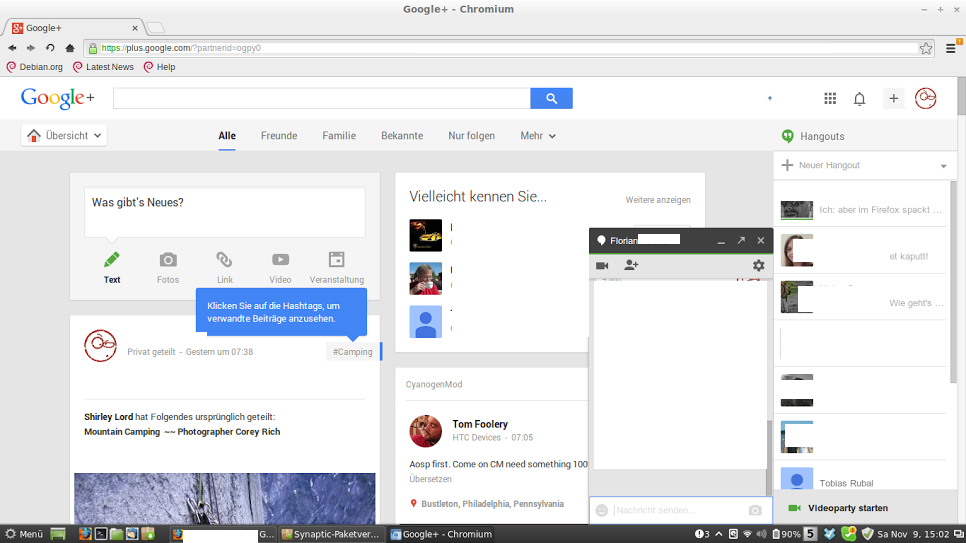Open the battery 90% indicator
The image size is (966, 543).
click(786, 534)
